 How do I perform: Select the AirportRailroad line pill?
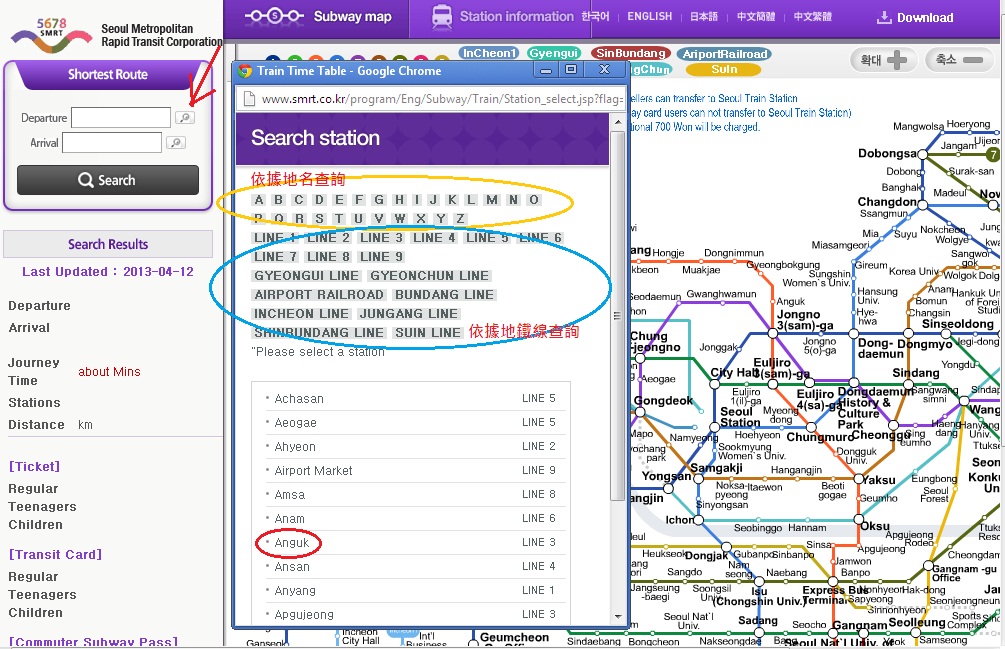(724, 54)
